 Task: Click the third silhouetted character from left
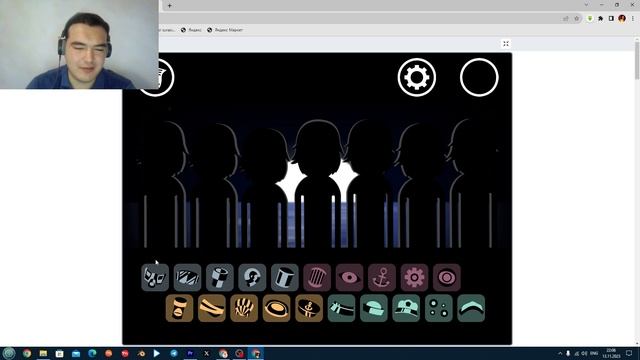(265, 188)
